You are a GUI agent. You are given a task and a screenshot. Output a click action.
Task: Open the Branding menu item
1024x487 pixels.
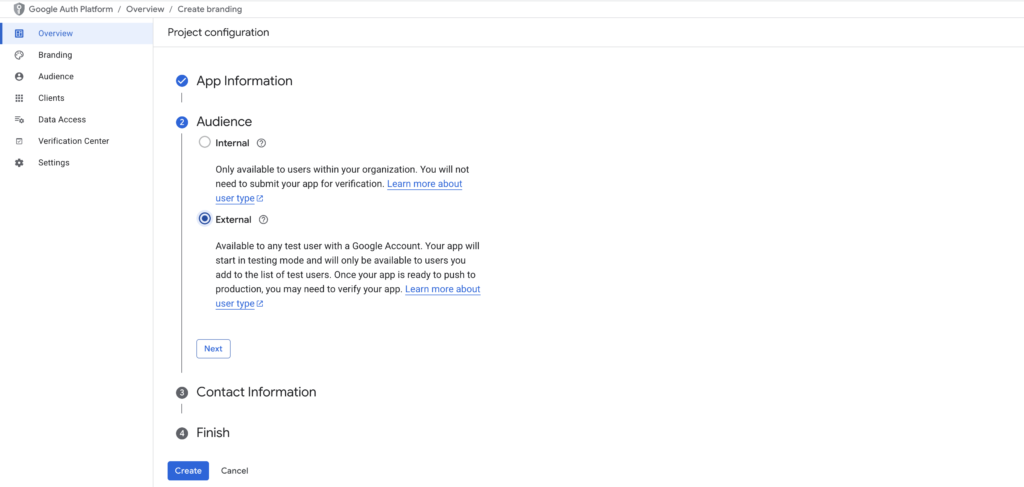tap(55, 55)
